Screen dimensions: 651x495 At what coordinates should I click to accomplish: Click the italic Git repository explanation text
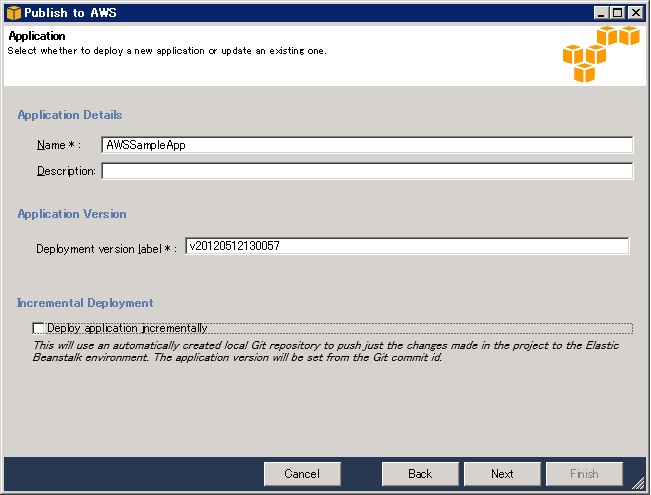click(x=326, y=351)
